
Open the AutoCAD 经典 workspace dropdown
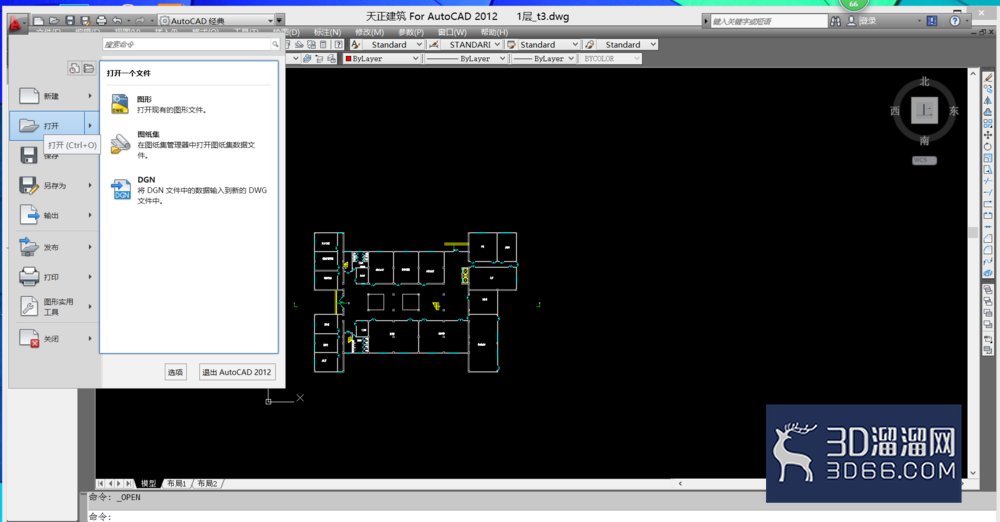pyautogui.click(x=219, y=20)
